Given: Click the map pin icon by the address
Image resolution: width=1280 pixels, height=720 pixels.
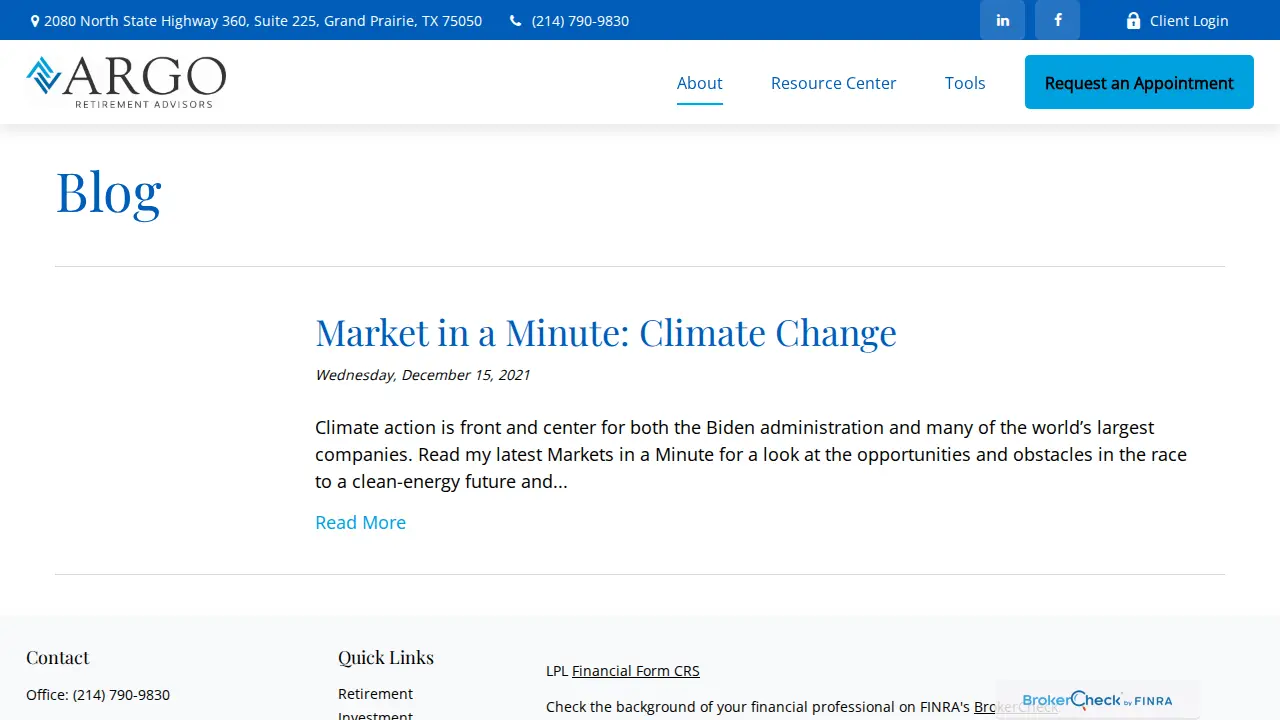Looking at the screenshot, I should [35, 21].
